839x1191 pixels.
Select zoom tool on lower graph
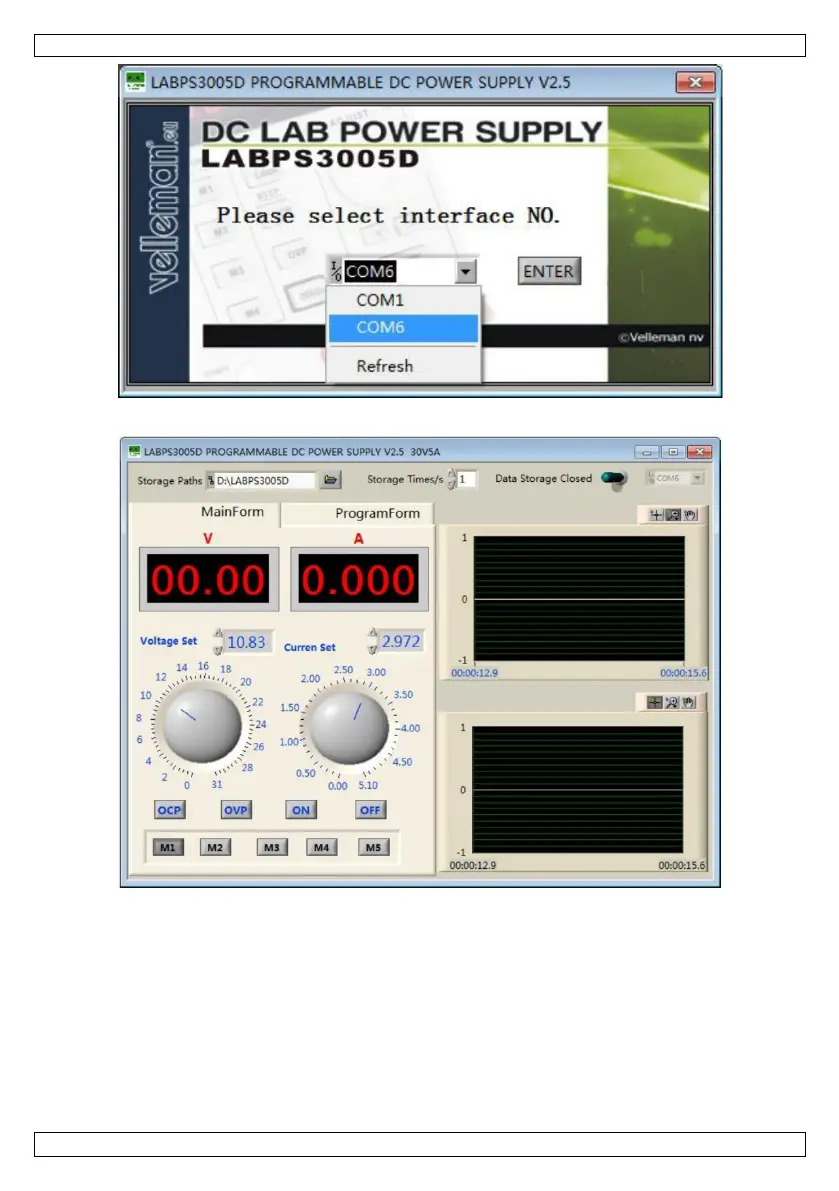coord(671,703)
